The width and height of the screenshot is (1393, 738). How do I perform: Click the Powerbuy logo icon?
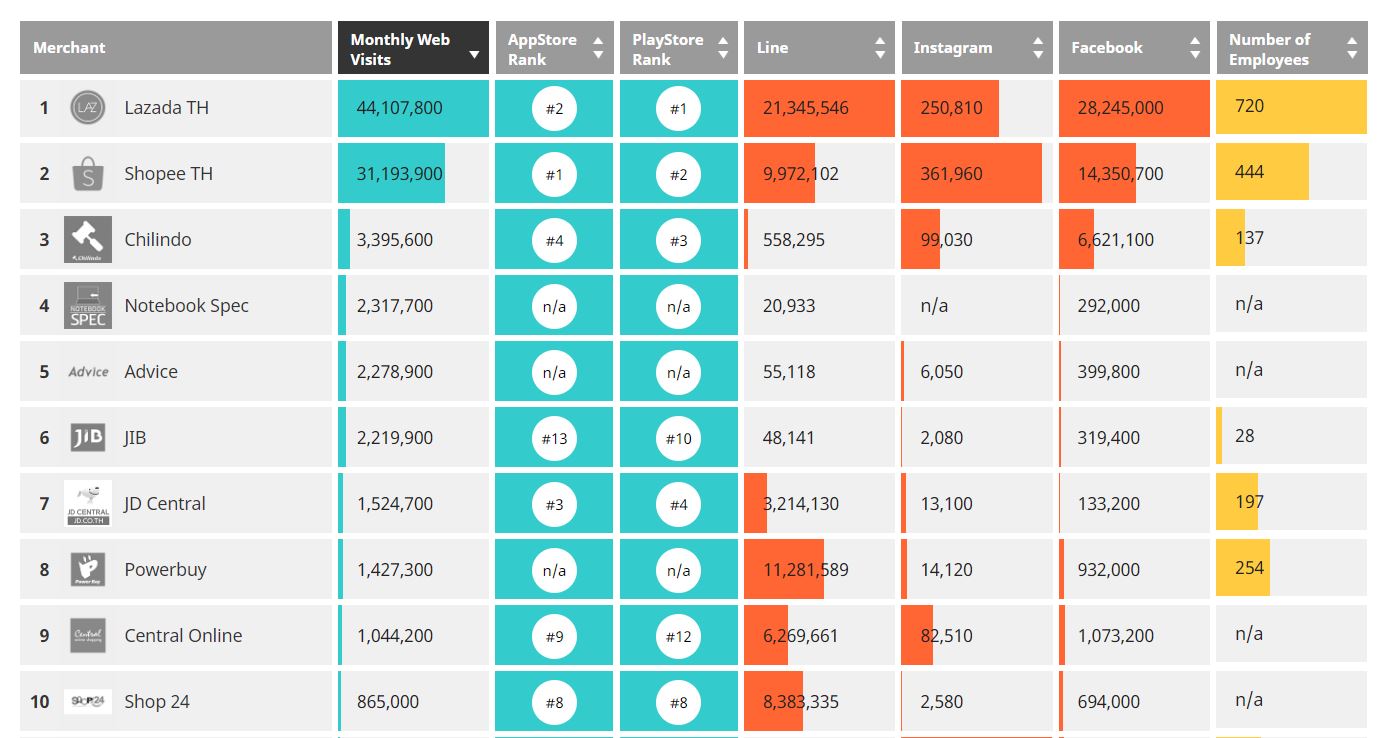(x=88, y=570)
